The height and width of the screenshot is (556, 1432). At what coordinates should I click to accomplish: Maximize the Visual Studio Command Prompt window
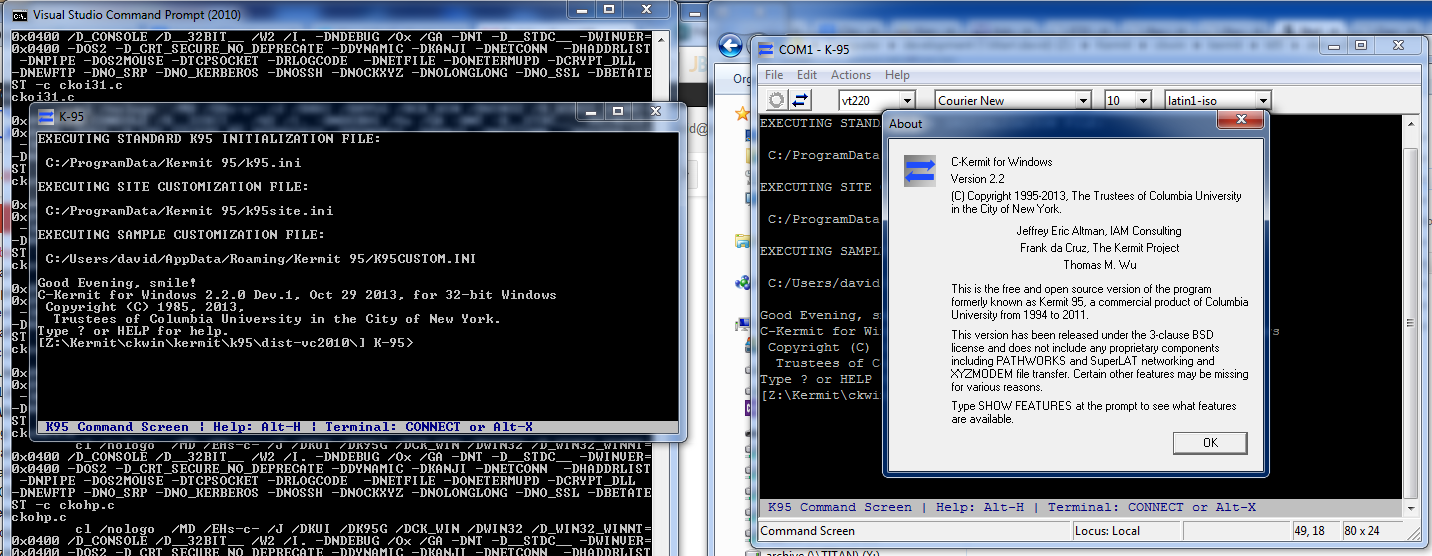pos(611,8)
